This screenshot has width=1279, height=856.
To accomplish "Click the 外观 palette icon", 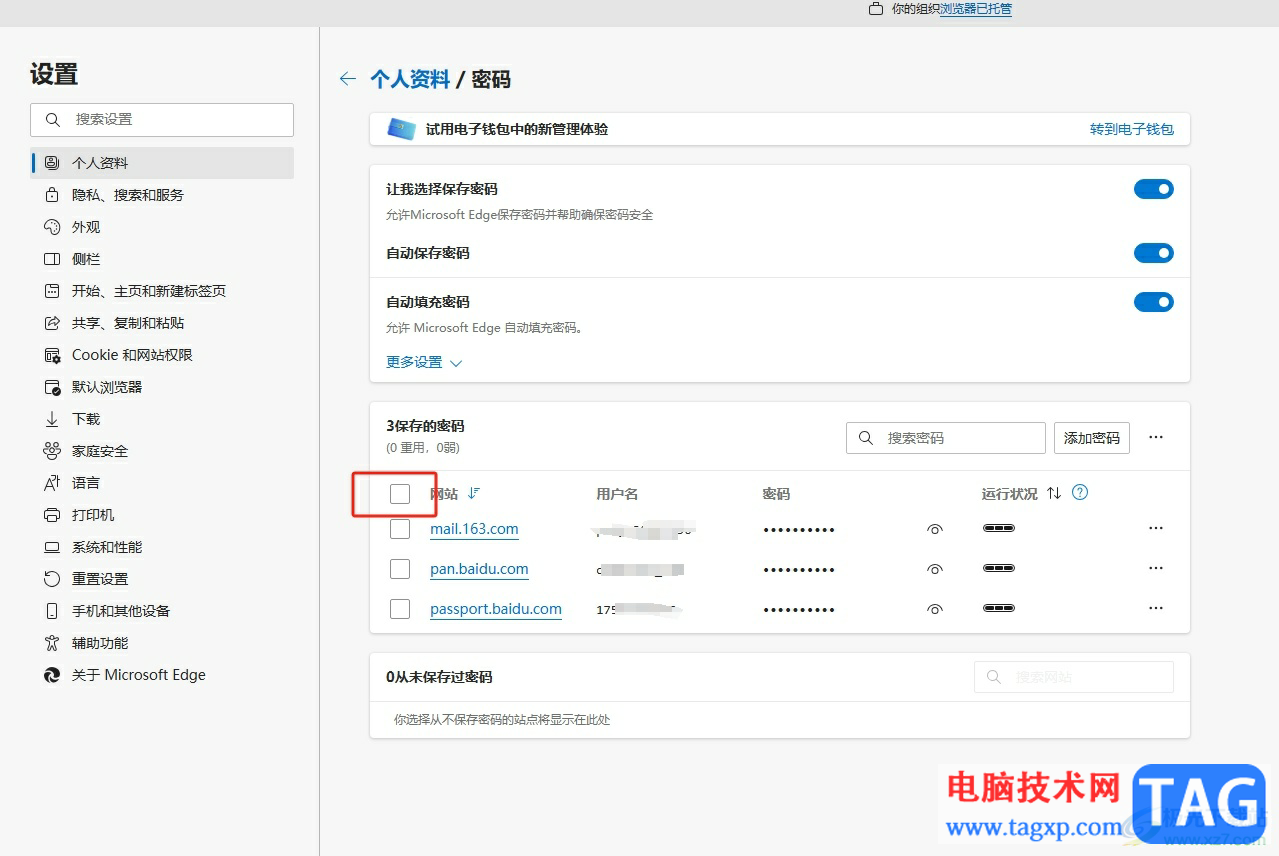I will pos(52,227).
